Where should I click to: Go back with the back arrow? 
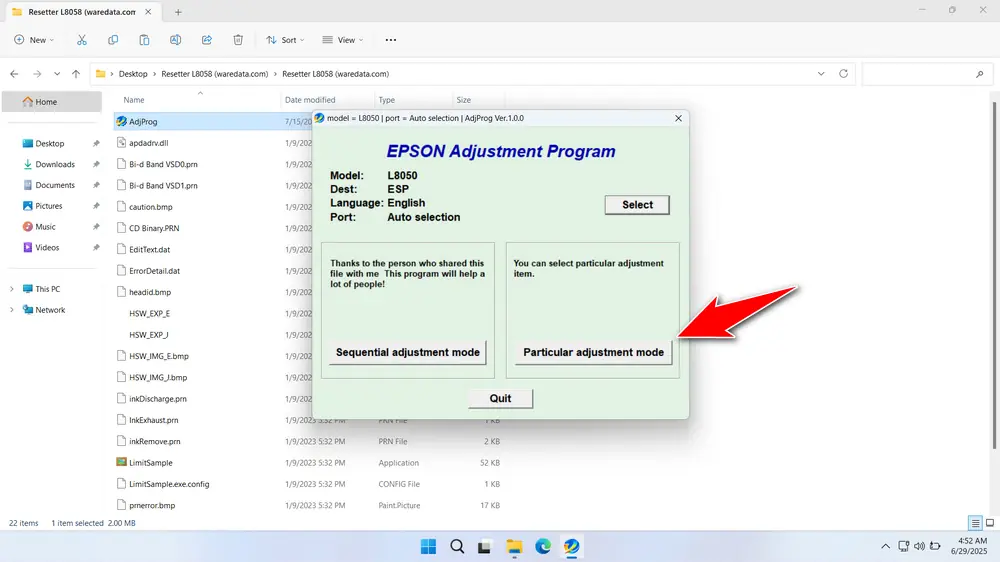[14, 74]
